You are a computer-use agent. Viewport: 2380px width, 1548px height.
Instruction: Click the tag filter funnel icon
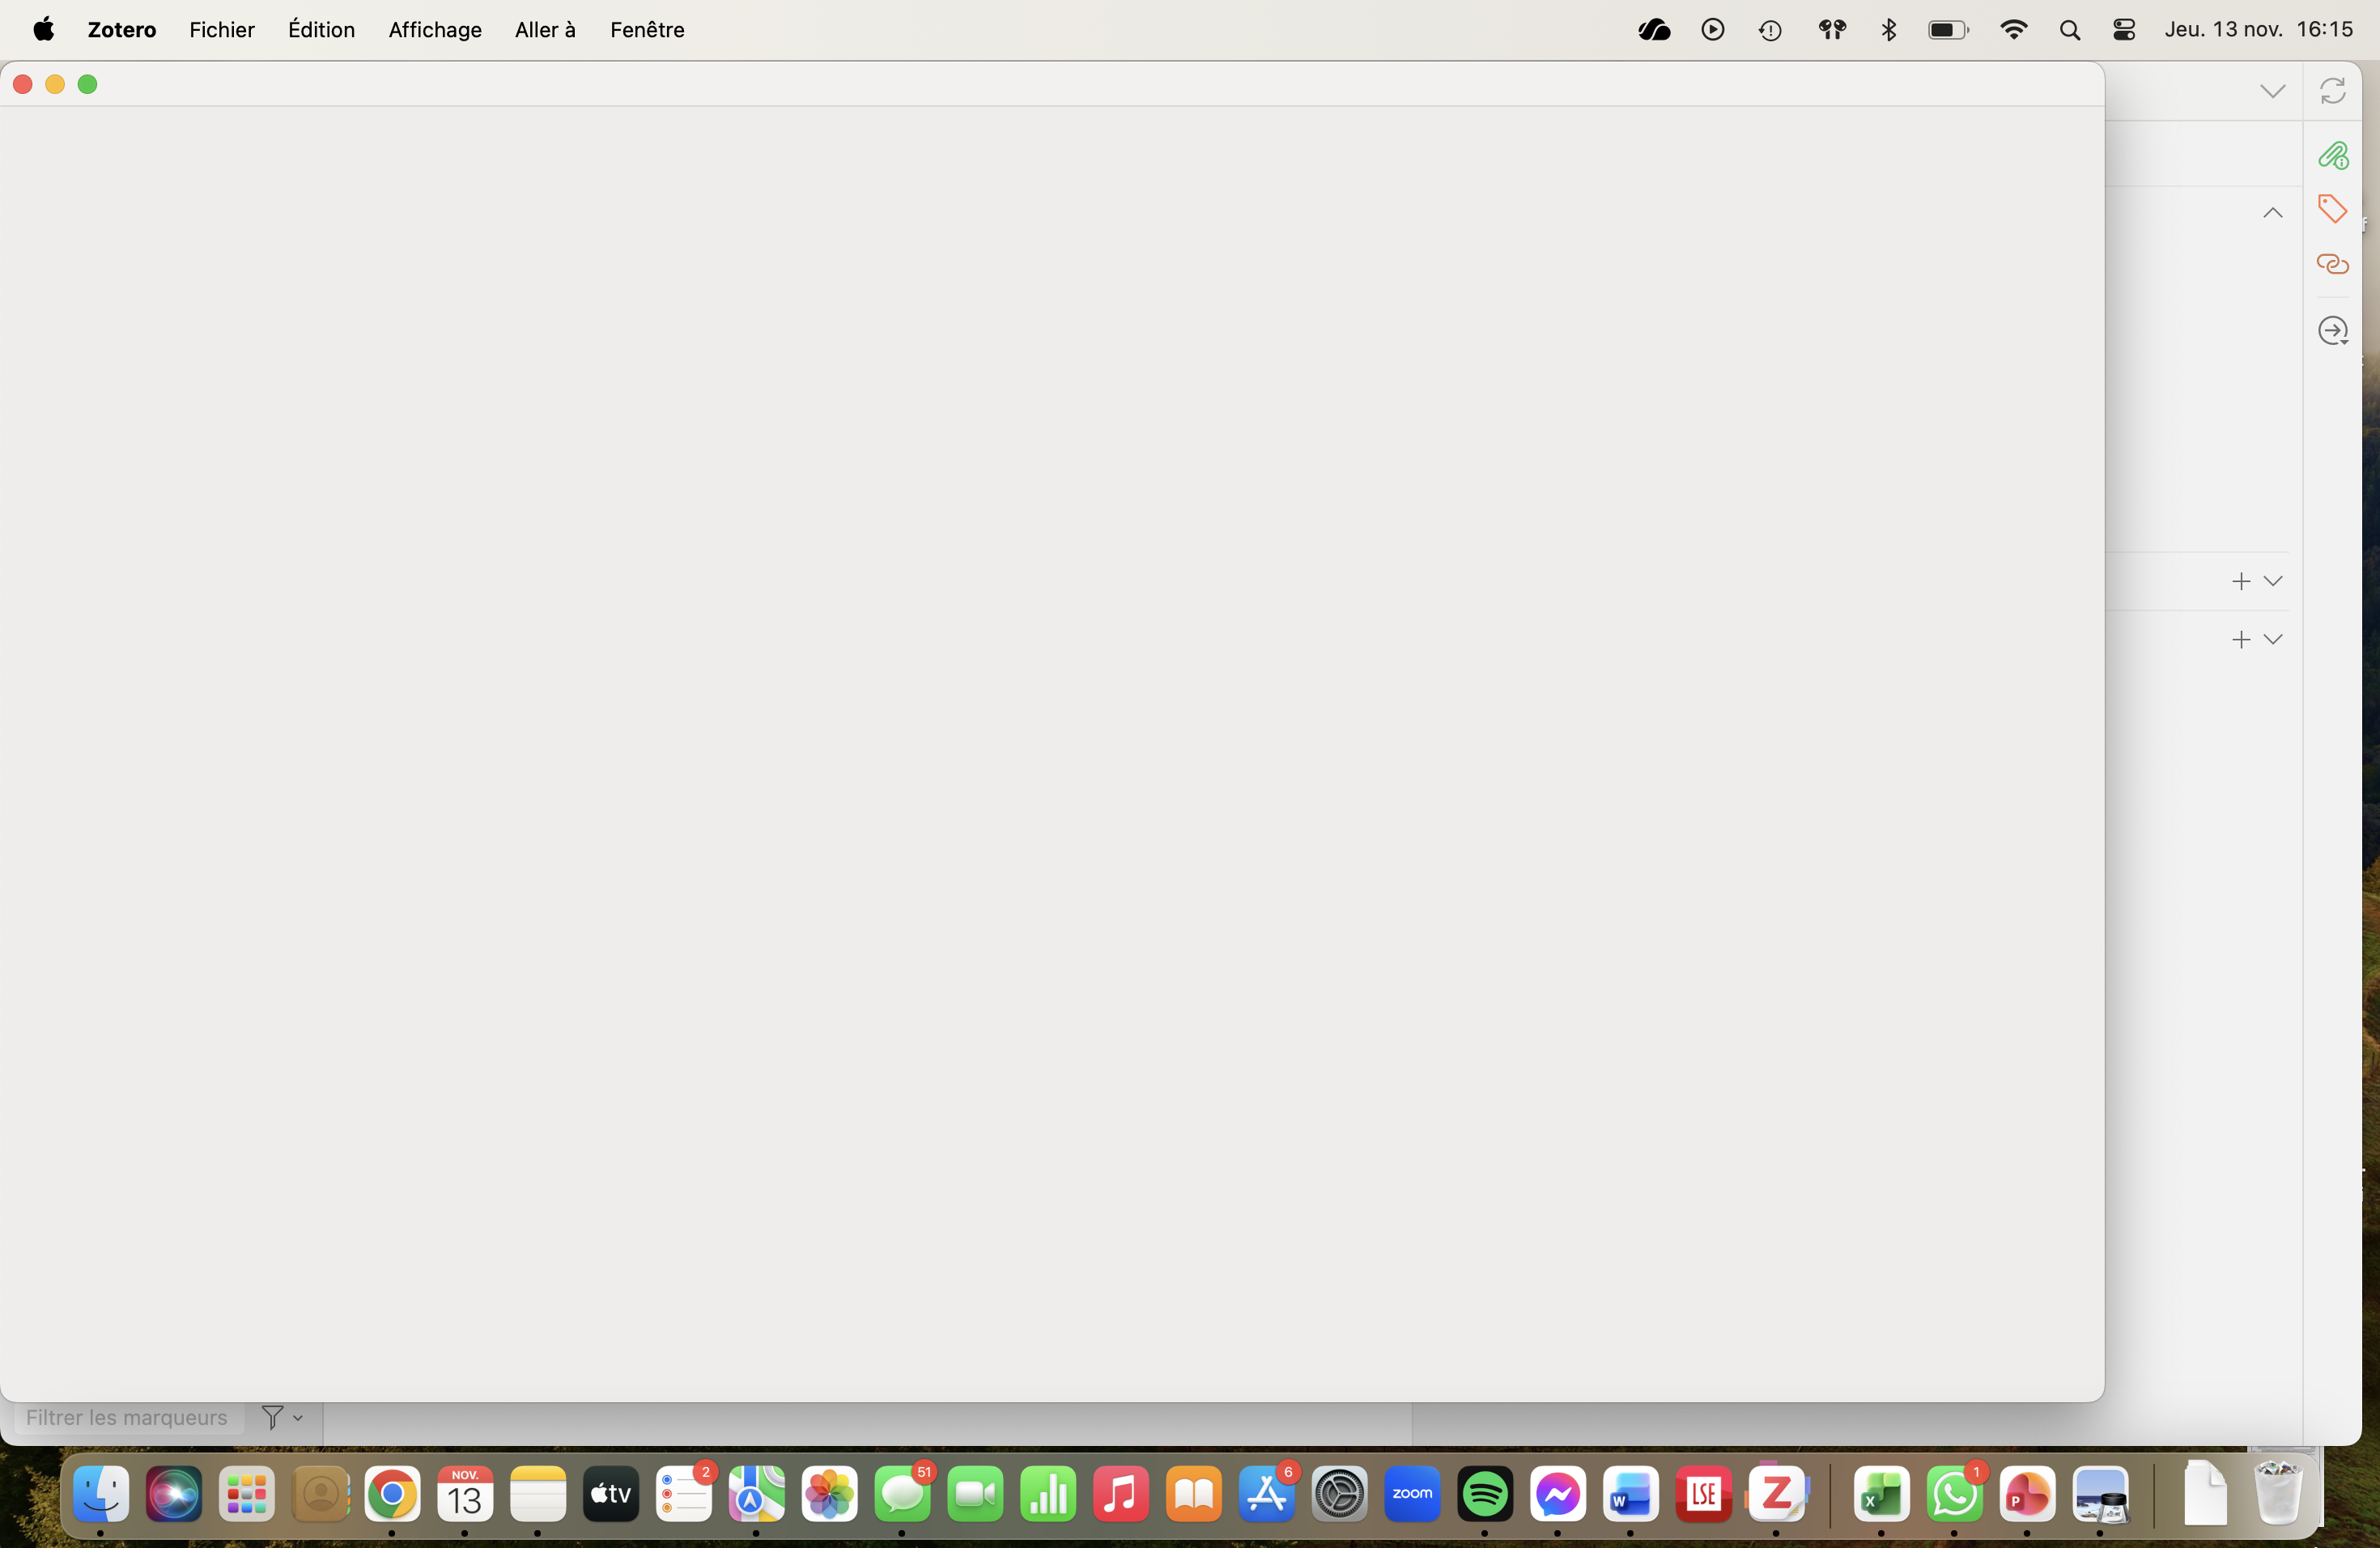pos(272,1417)
